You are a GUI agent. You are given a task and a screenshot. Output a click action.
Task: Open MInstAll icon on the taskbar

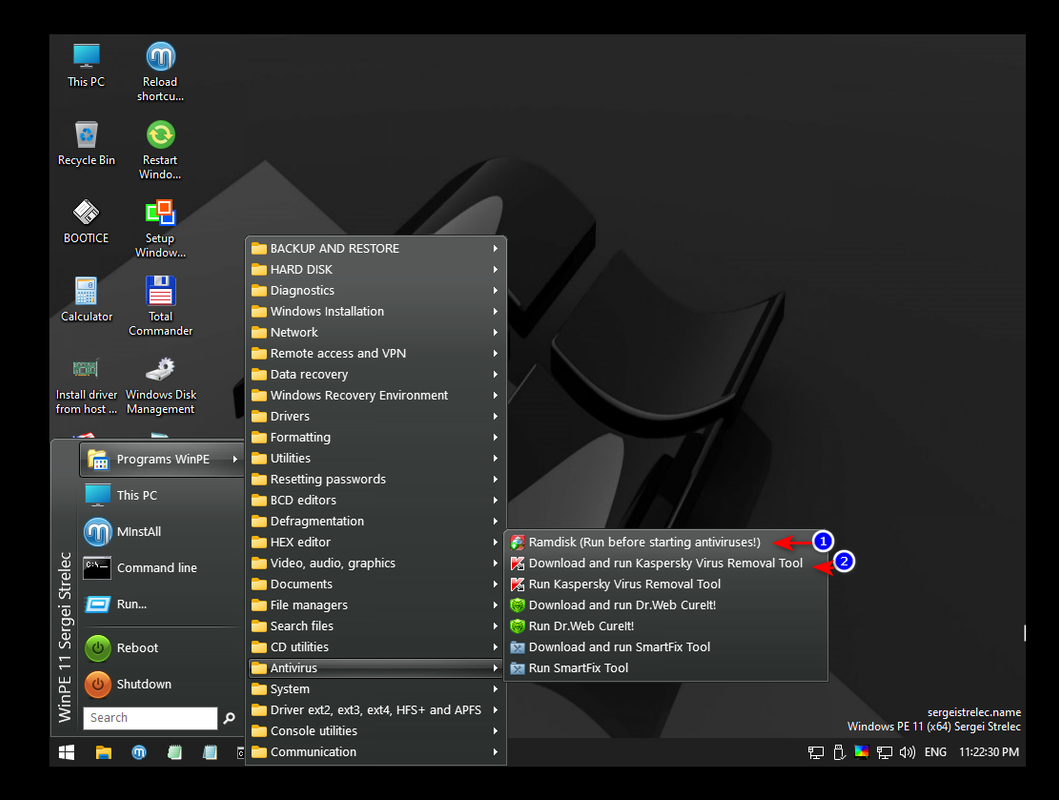138,752
